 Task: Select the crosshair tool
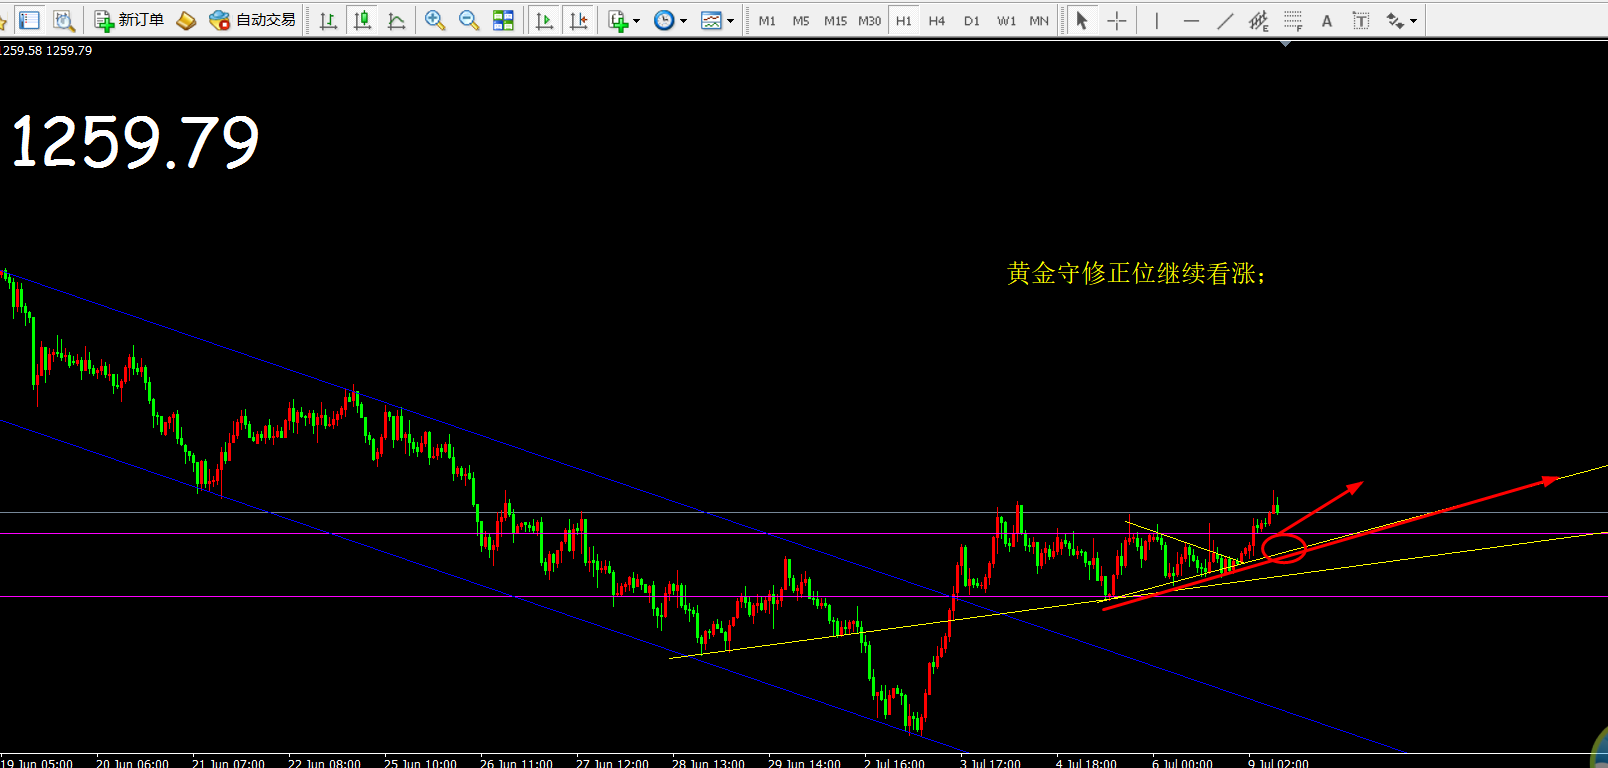1117,20
